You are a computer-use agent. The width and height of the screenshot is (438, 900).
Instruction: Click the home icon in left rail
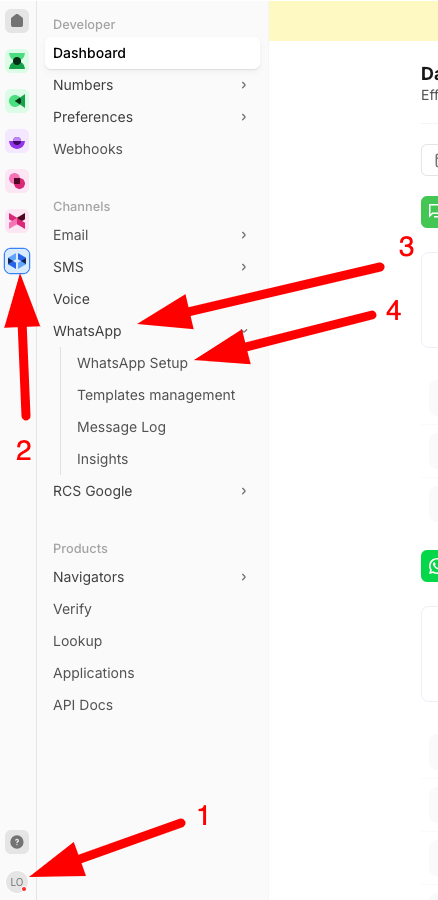[x=17, y=21]
